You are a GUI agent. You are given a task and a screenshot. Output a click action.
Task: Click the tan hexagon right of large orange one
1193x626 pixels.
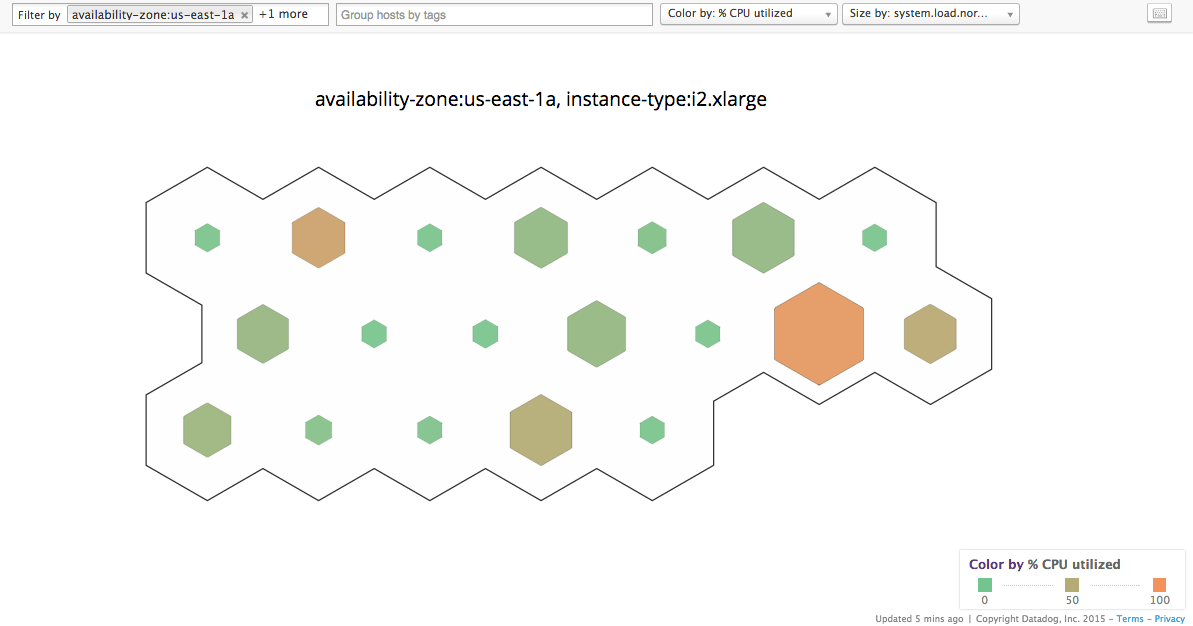930,334
